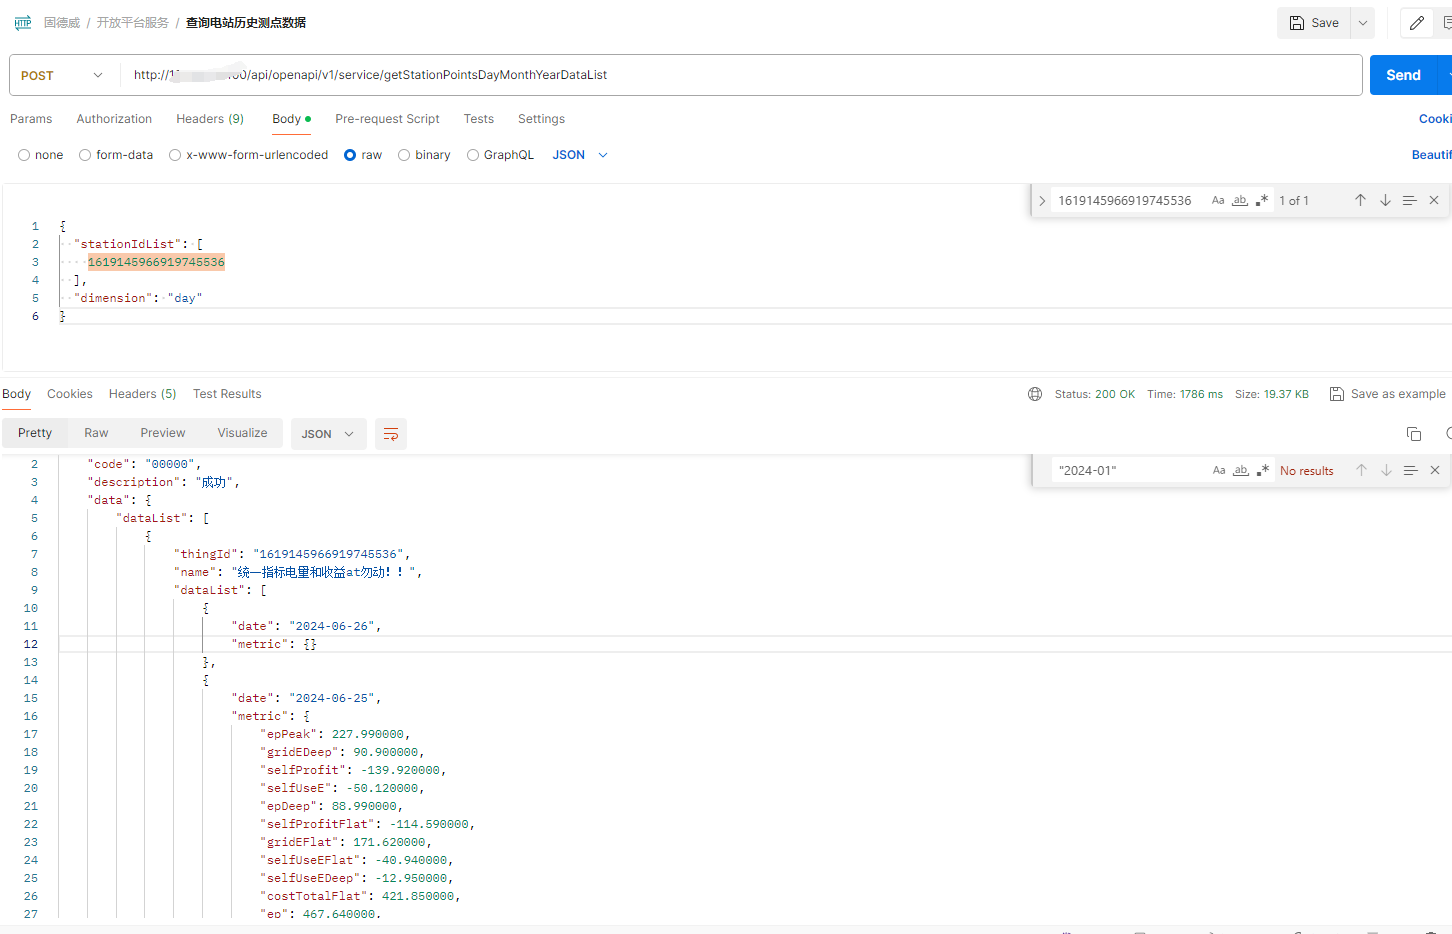Close the request body search box
Viewport: 1452px width, 934px height.
[x=1434, y=200]
